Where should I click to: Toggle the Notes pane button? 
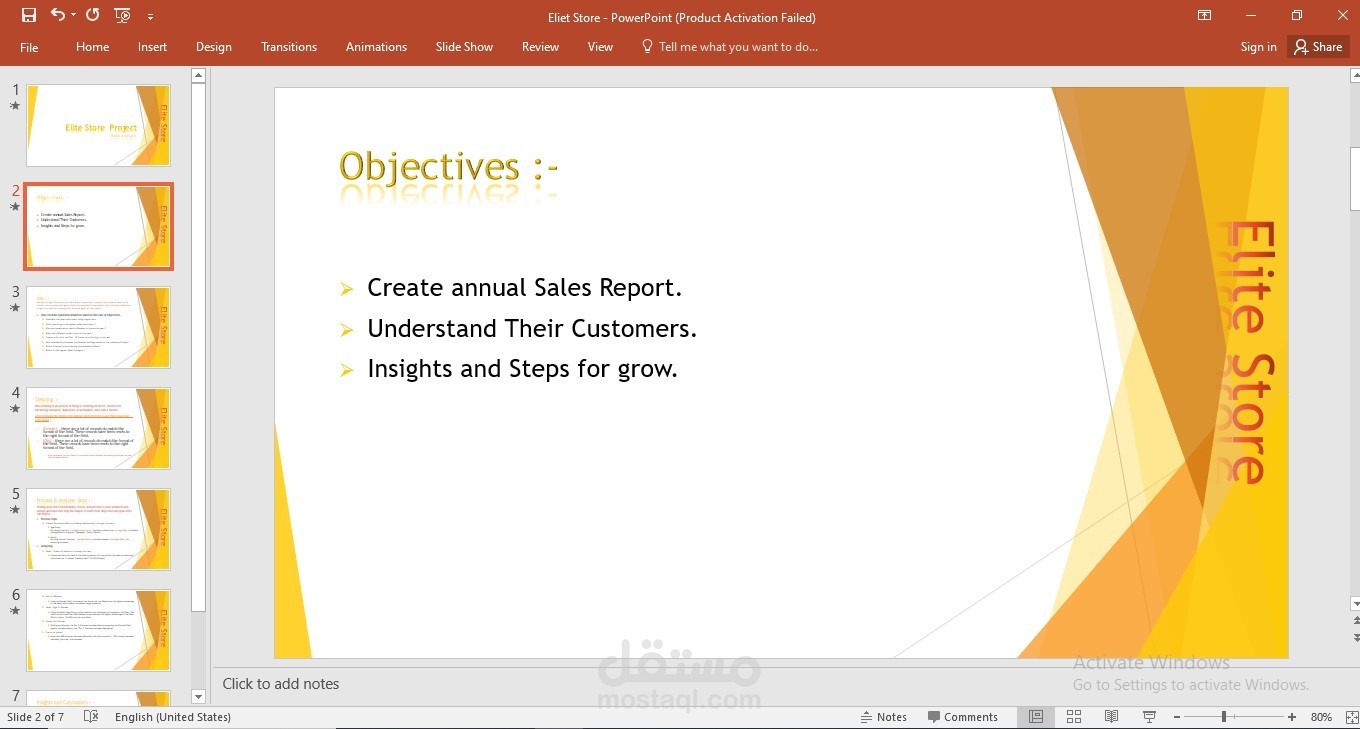(x=883, y=717)
